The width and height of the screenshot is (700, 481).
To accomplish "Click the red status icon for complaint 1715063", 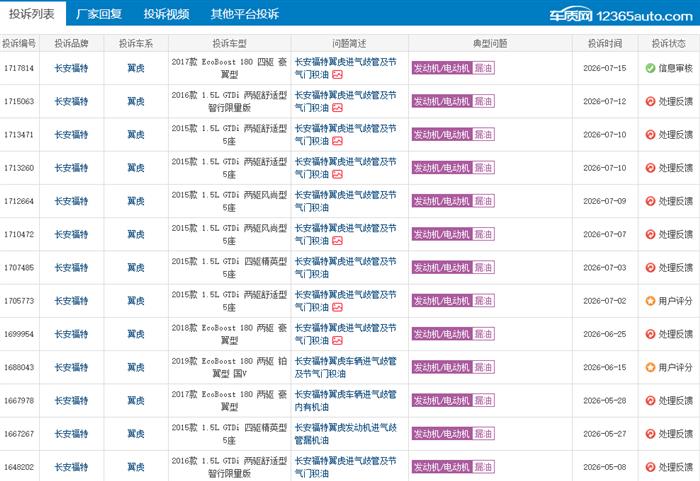I will coord(650,101).
